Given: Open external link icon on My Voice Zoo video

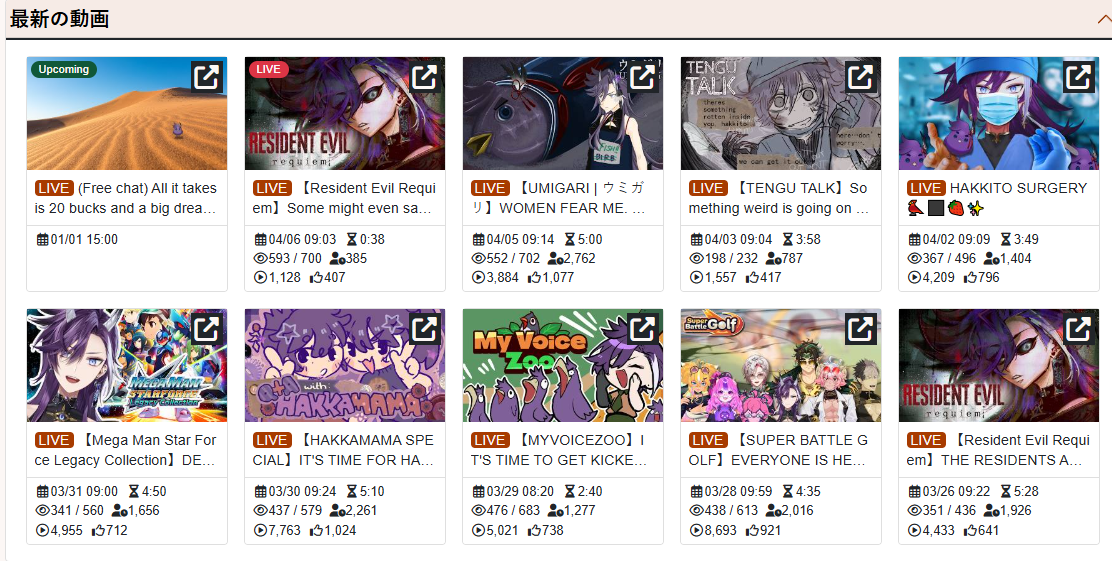Looking at the screenshot, I should point(643,328).
